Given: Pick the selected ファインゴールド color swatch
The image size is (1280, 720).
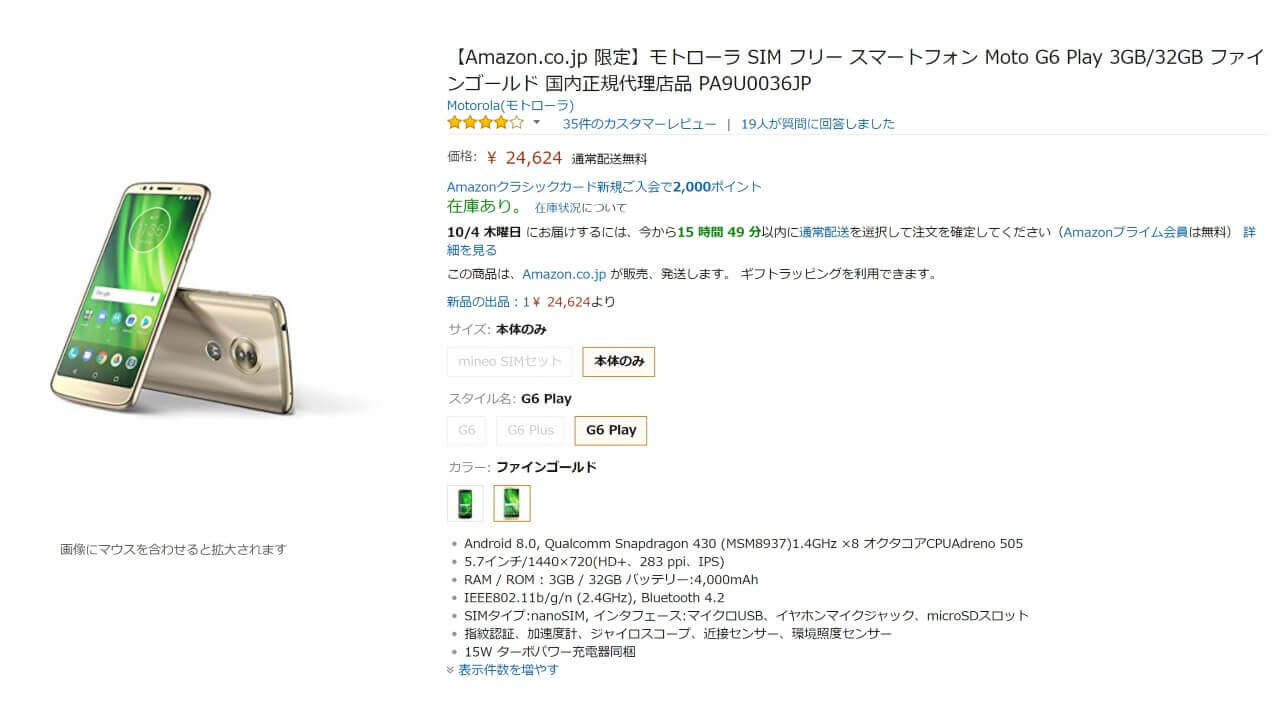Looking at the screenshot, I should [x=512, y=503].
